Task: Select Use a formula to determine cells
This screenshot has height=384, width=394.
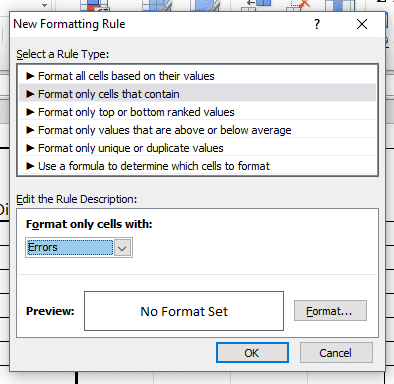Action: [197, 166]
